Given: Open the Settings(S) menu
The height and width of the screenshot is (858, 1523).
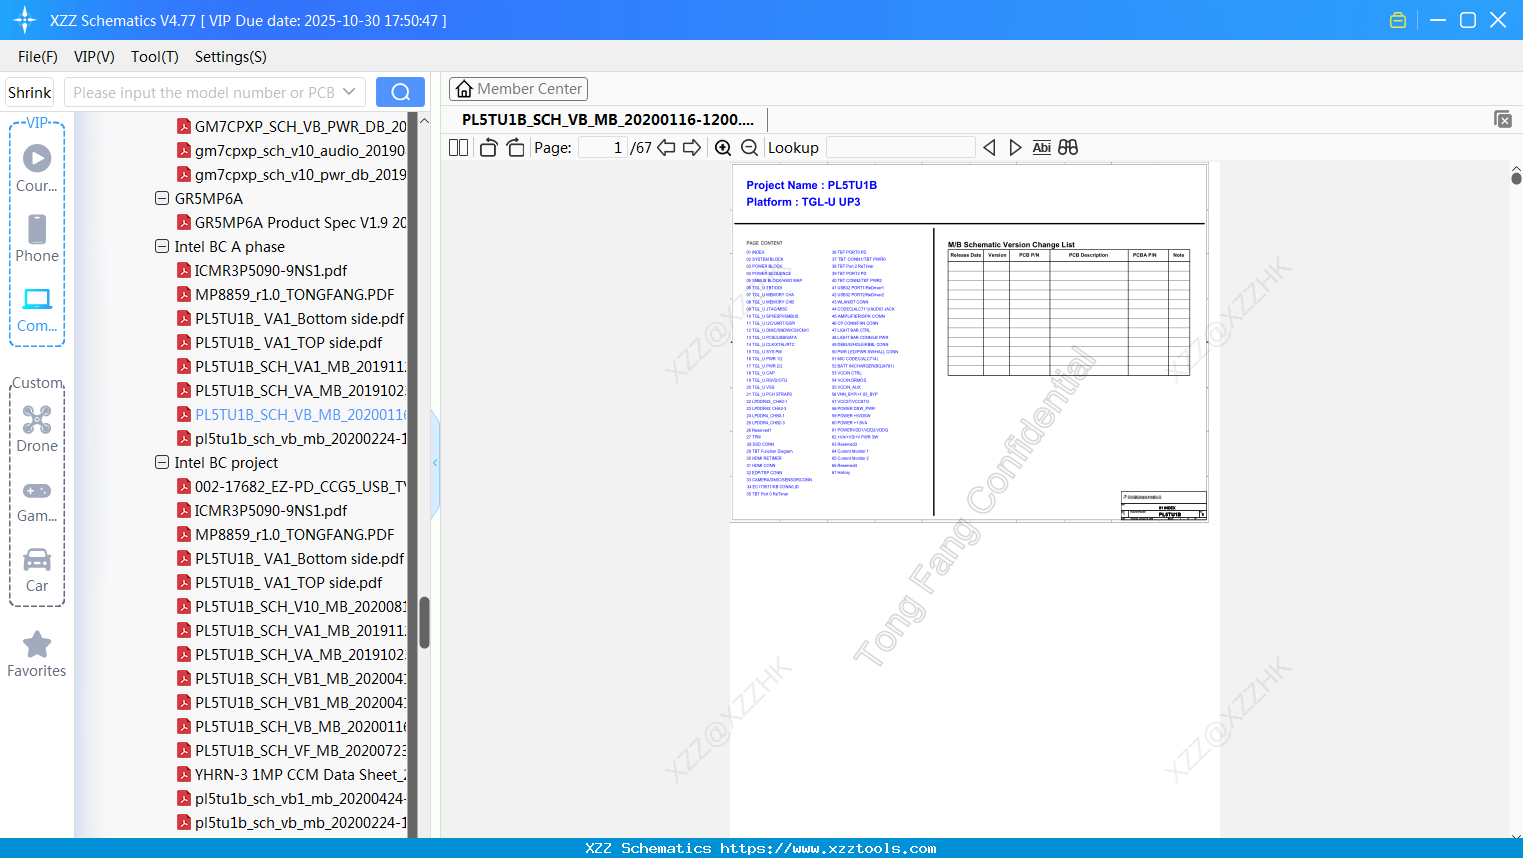Looking at the screenshot, I should [231, 57].
